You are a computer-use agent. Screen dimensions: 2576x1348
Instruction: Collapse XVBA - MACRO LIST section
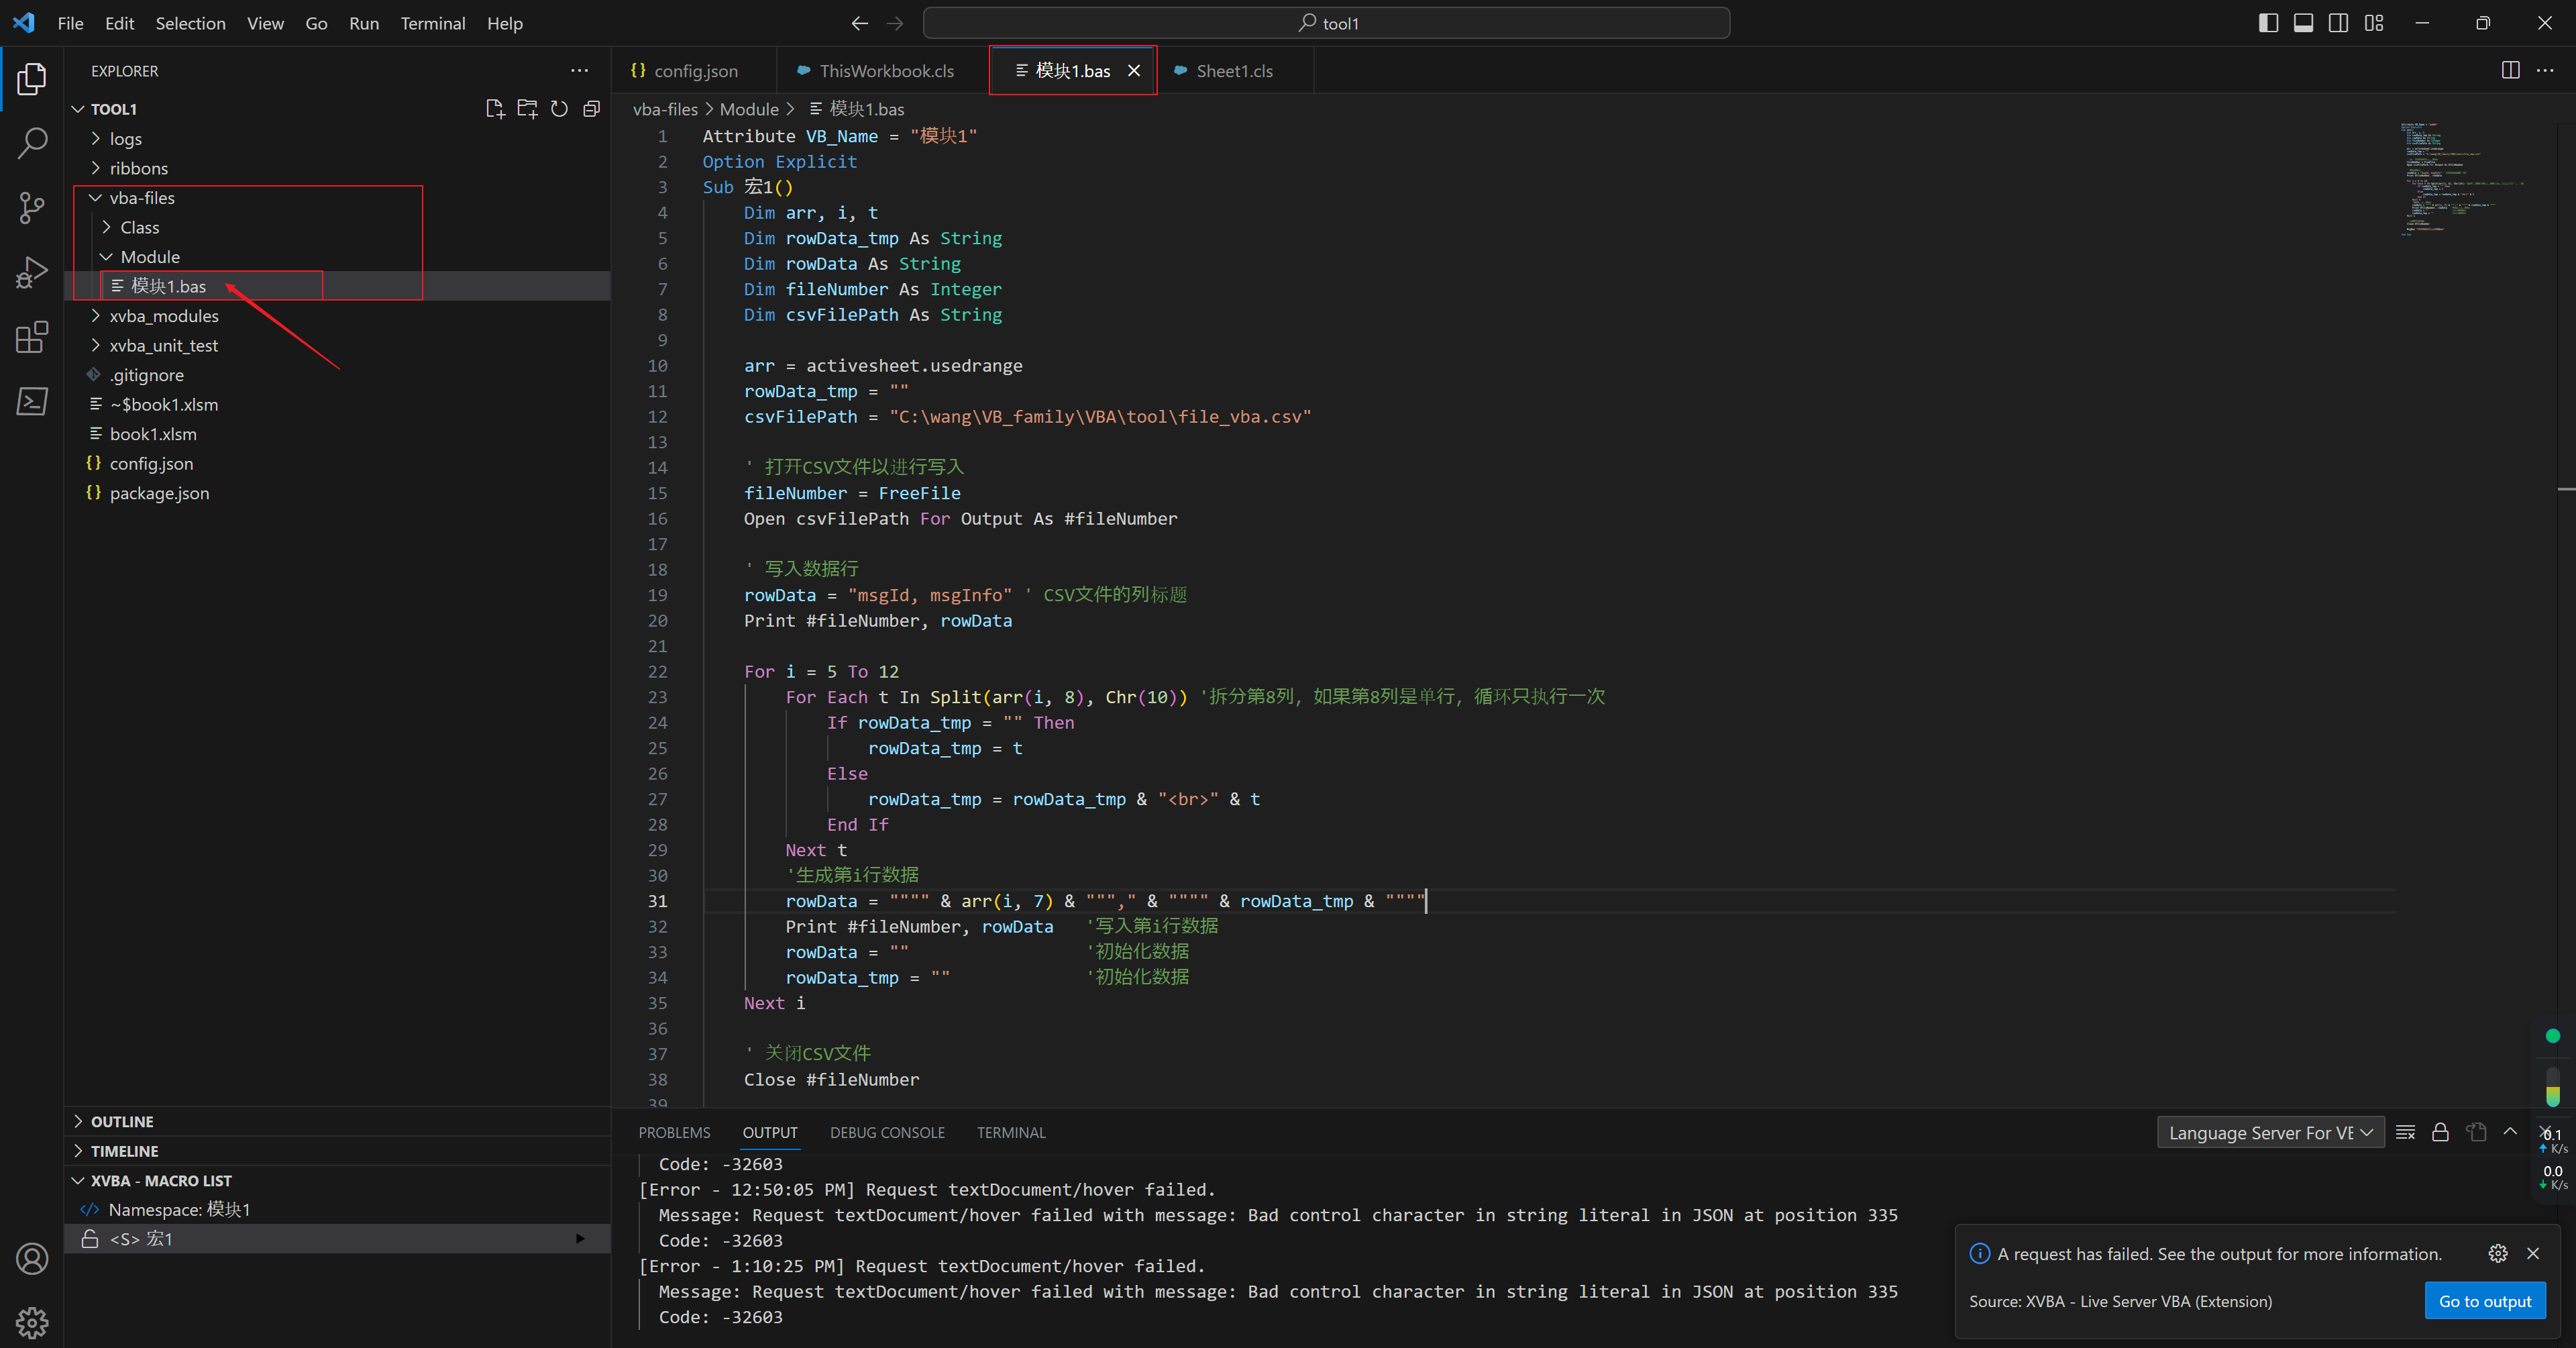pyautogui.click(x=161, y=1180)
